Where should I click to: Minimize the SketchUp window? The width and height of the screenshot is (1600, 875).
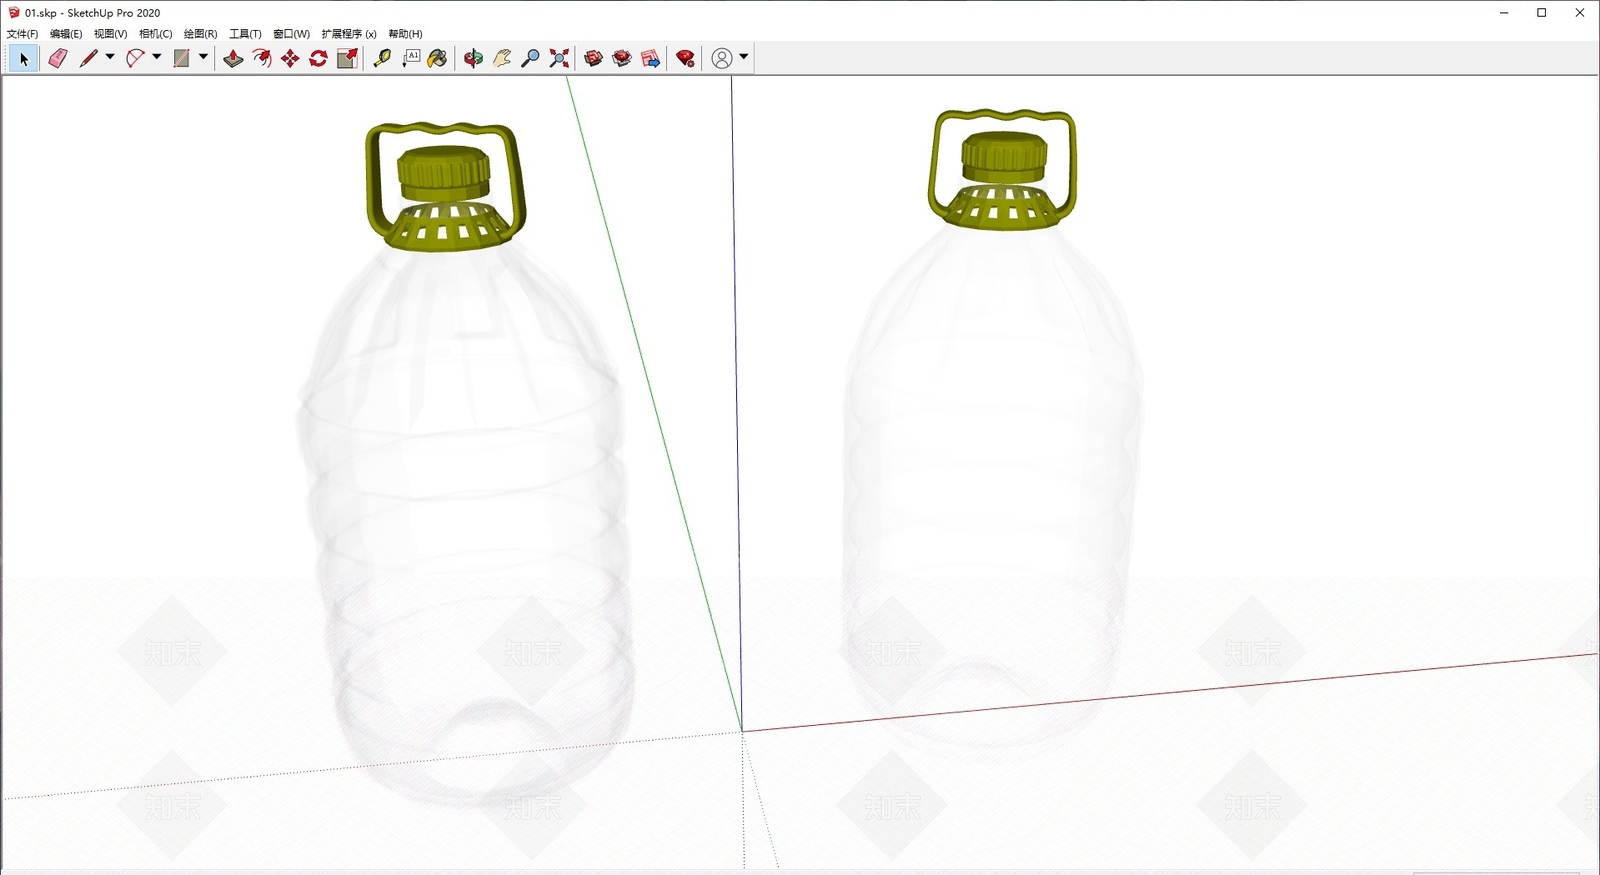[x=1503, y=13]
